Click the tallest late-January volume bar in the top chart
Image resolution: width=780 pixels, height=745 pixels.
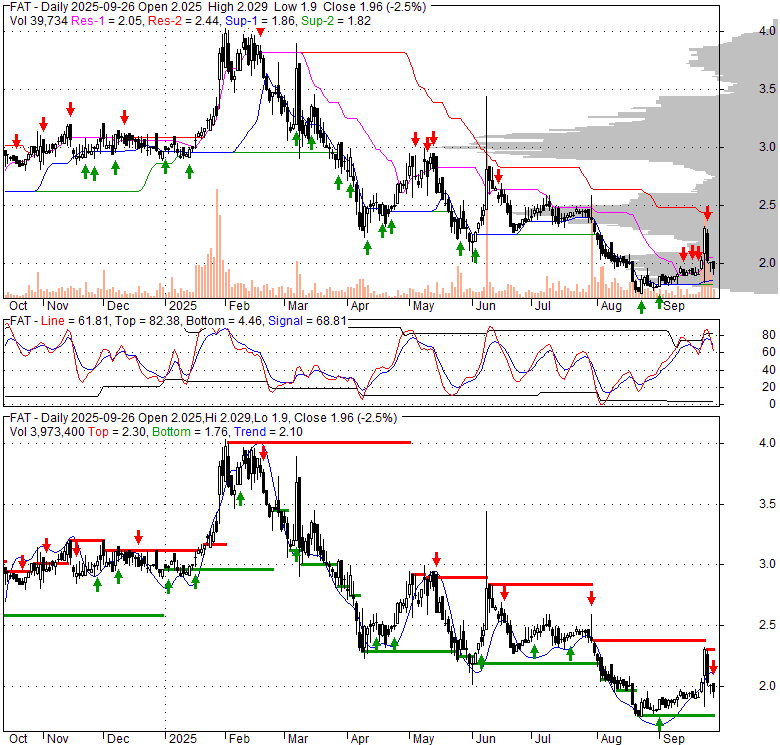coord(217,243)
